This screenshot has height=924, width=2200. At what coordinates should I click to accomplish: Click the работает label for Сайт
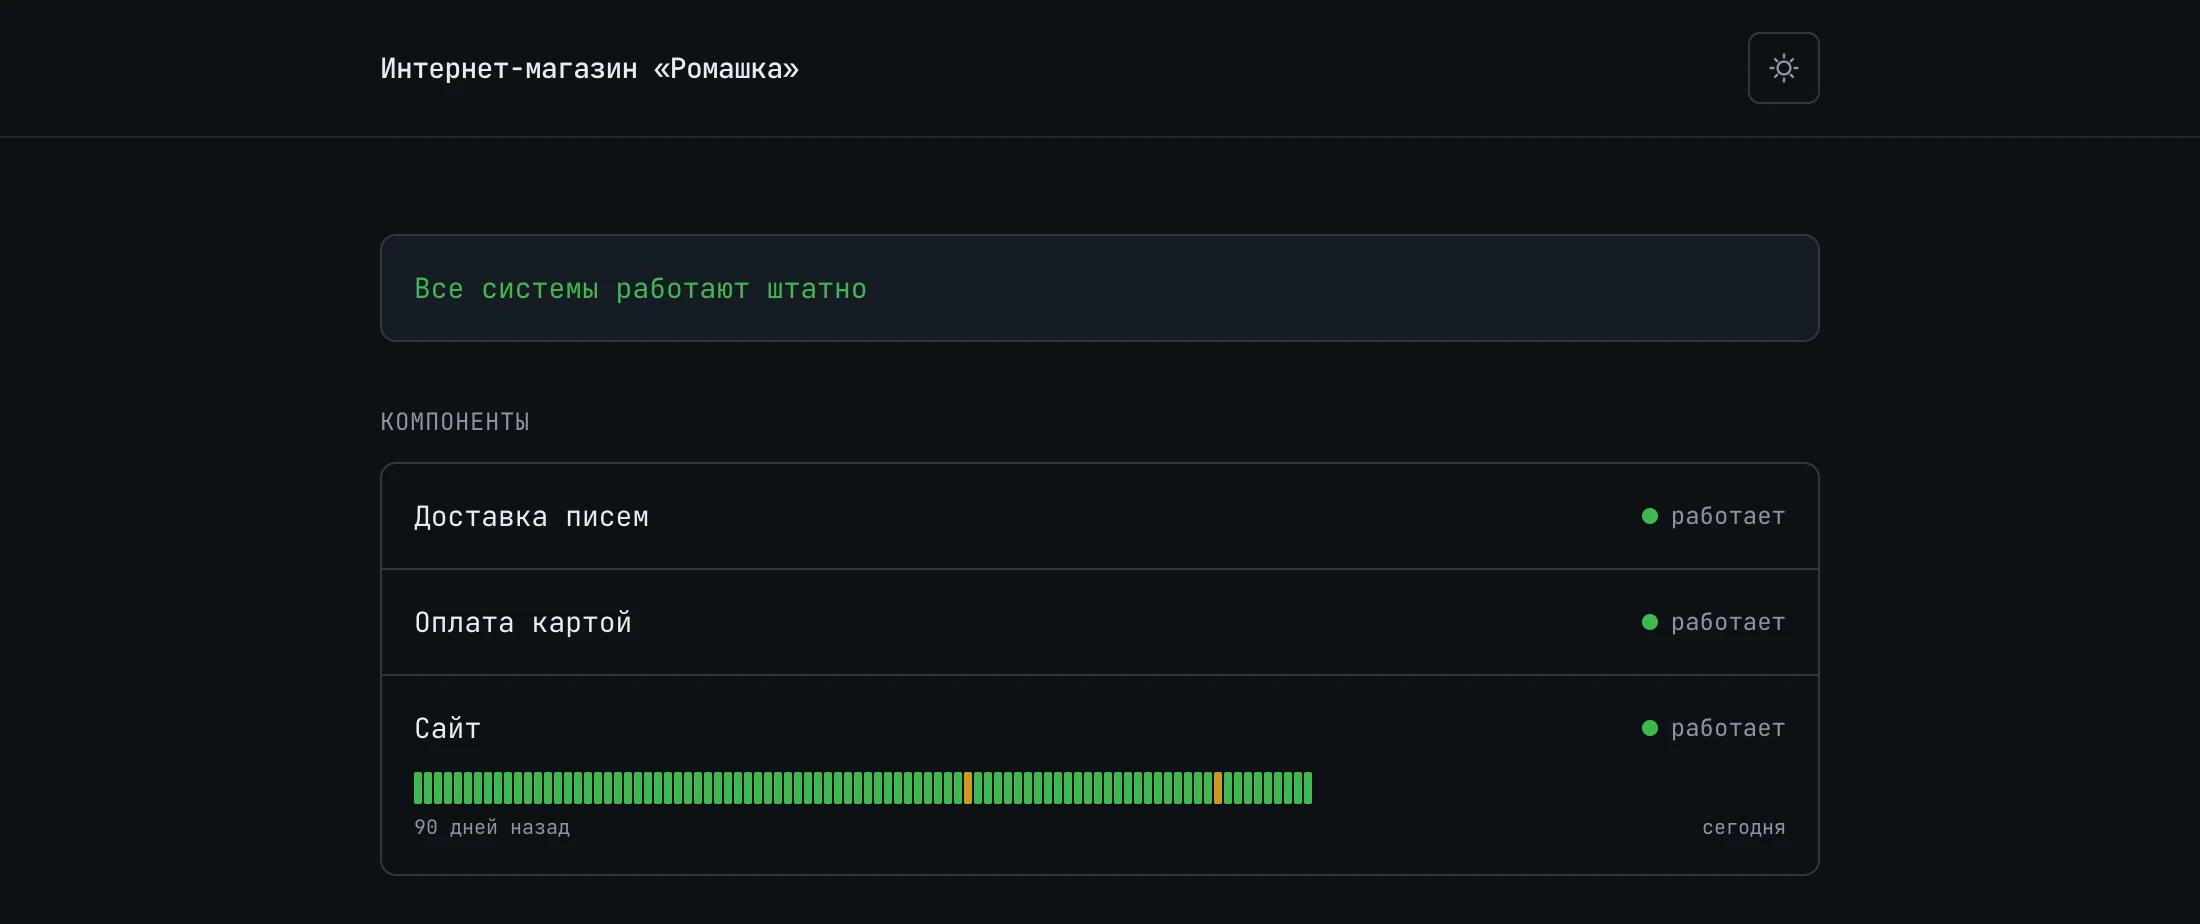pyautogui.click(x=1728, y=728)
